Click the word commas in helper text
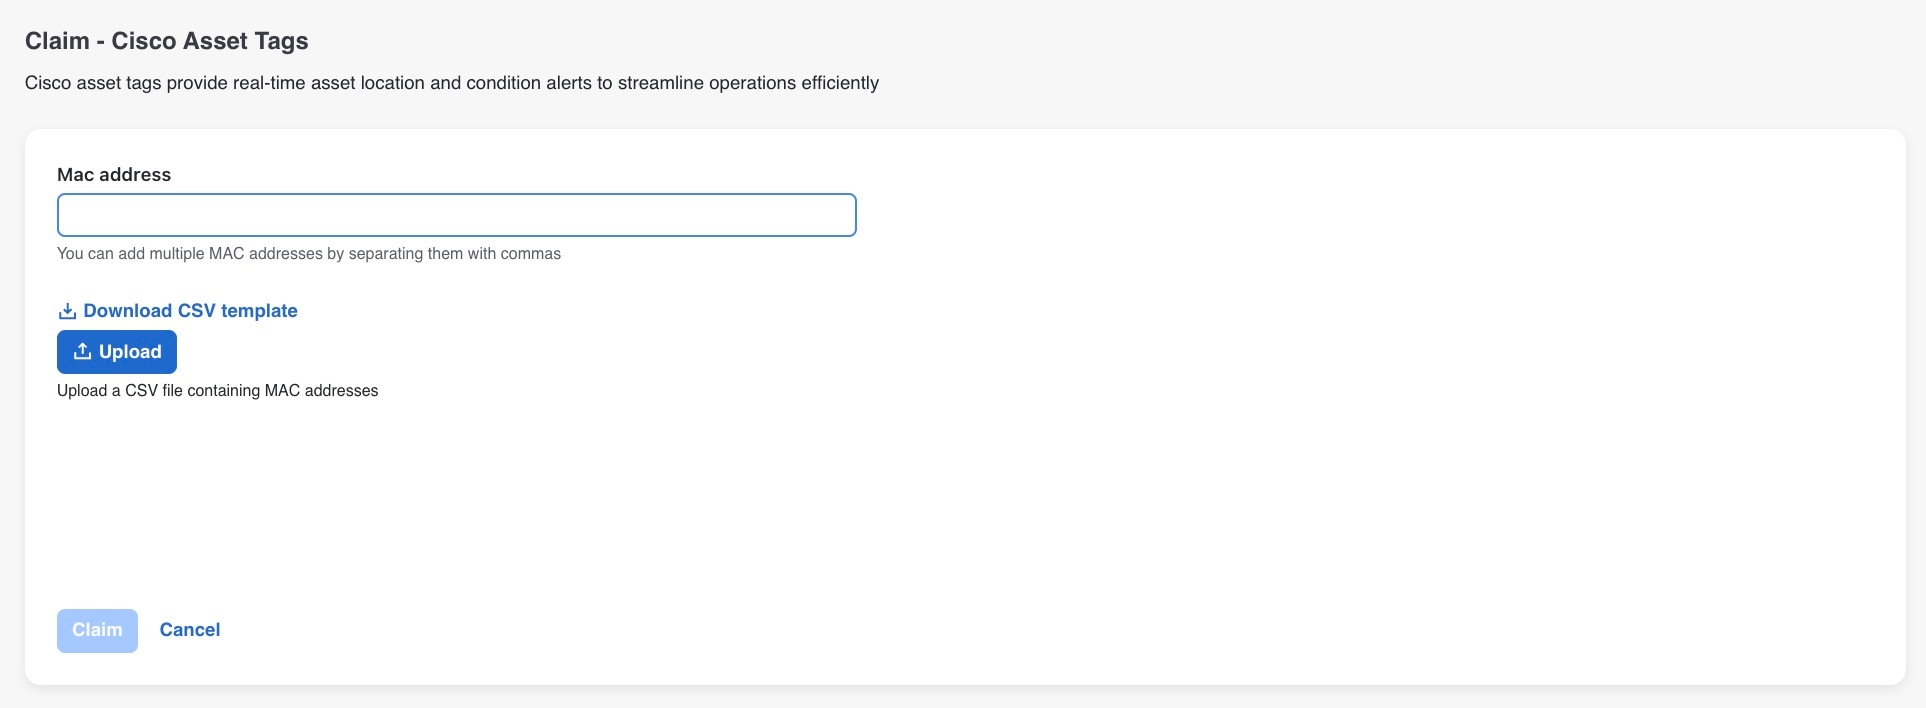The image size is (1926, 708). [531, 254]
